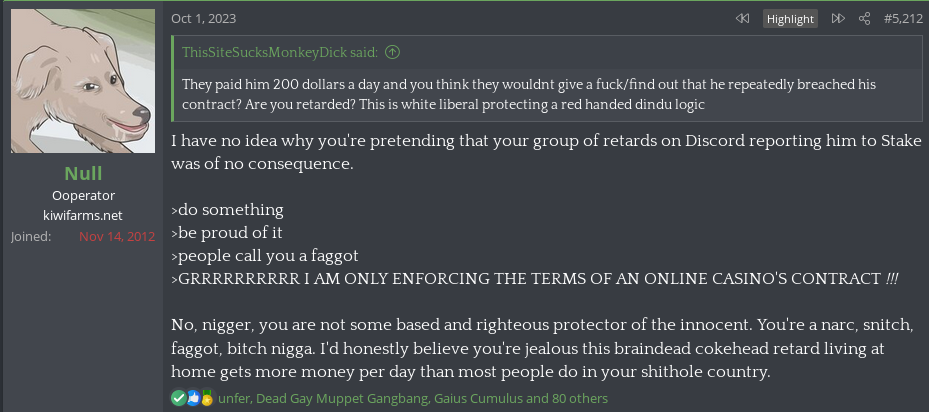The width and height of the screenshot is (929, 412).
Task: Toggle the Highlight button on the post
Action: (x=790, y=19)
